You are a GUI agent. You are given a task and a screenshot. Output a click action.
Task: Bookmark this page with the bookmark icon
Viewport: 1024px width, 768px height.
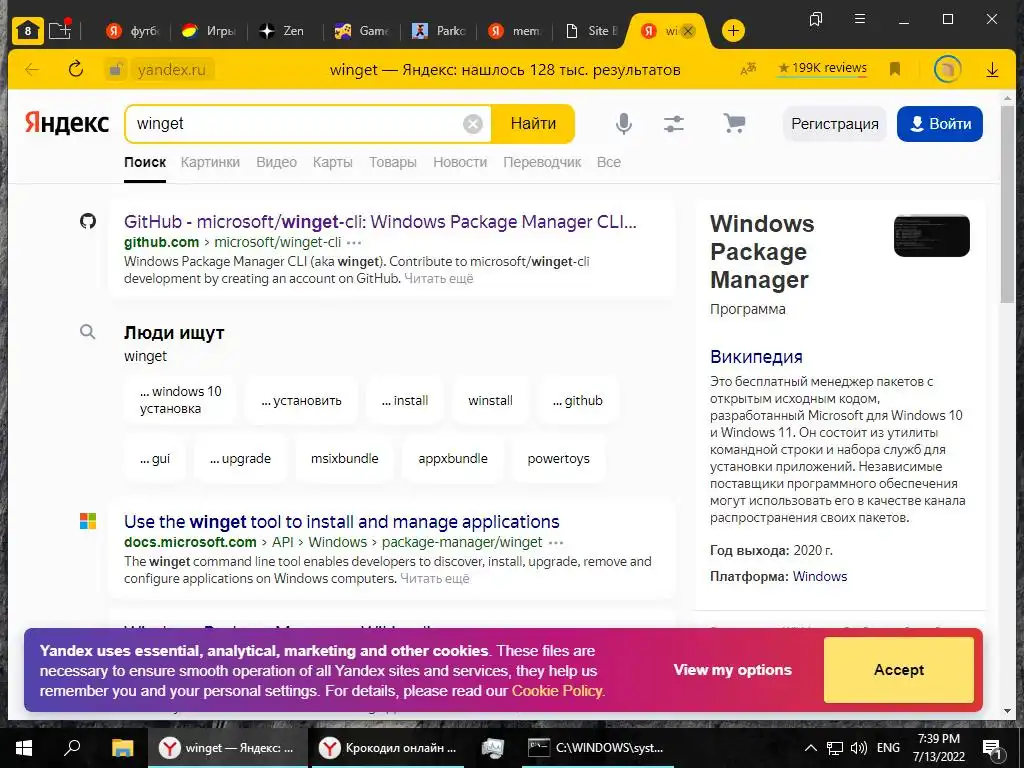tap(895, 69)
